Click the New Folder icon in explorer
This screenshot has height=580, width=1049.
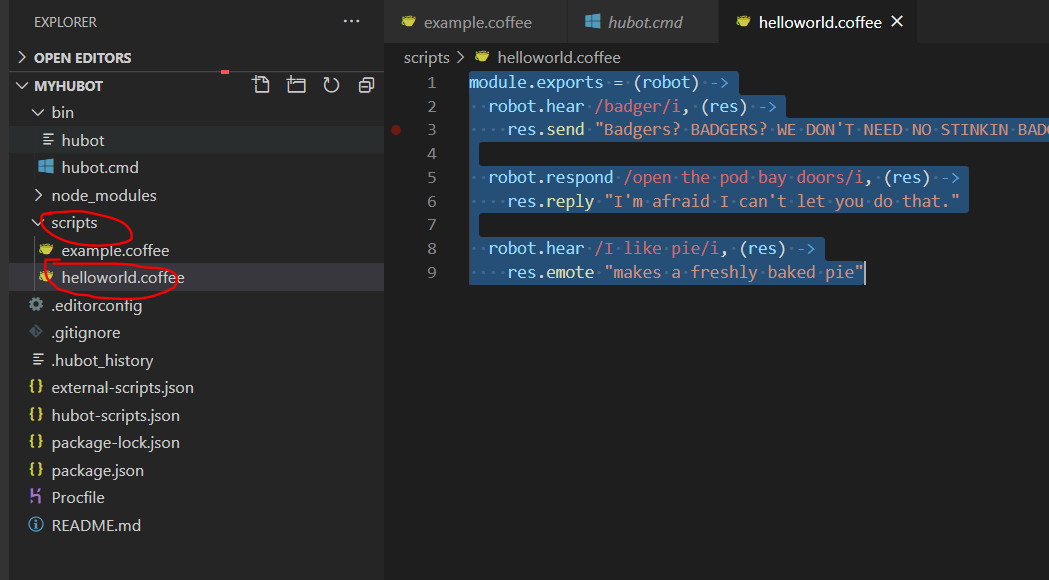tap(296, 85)
